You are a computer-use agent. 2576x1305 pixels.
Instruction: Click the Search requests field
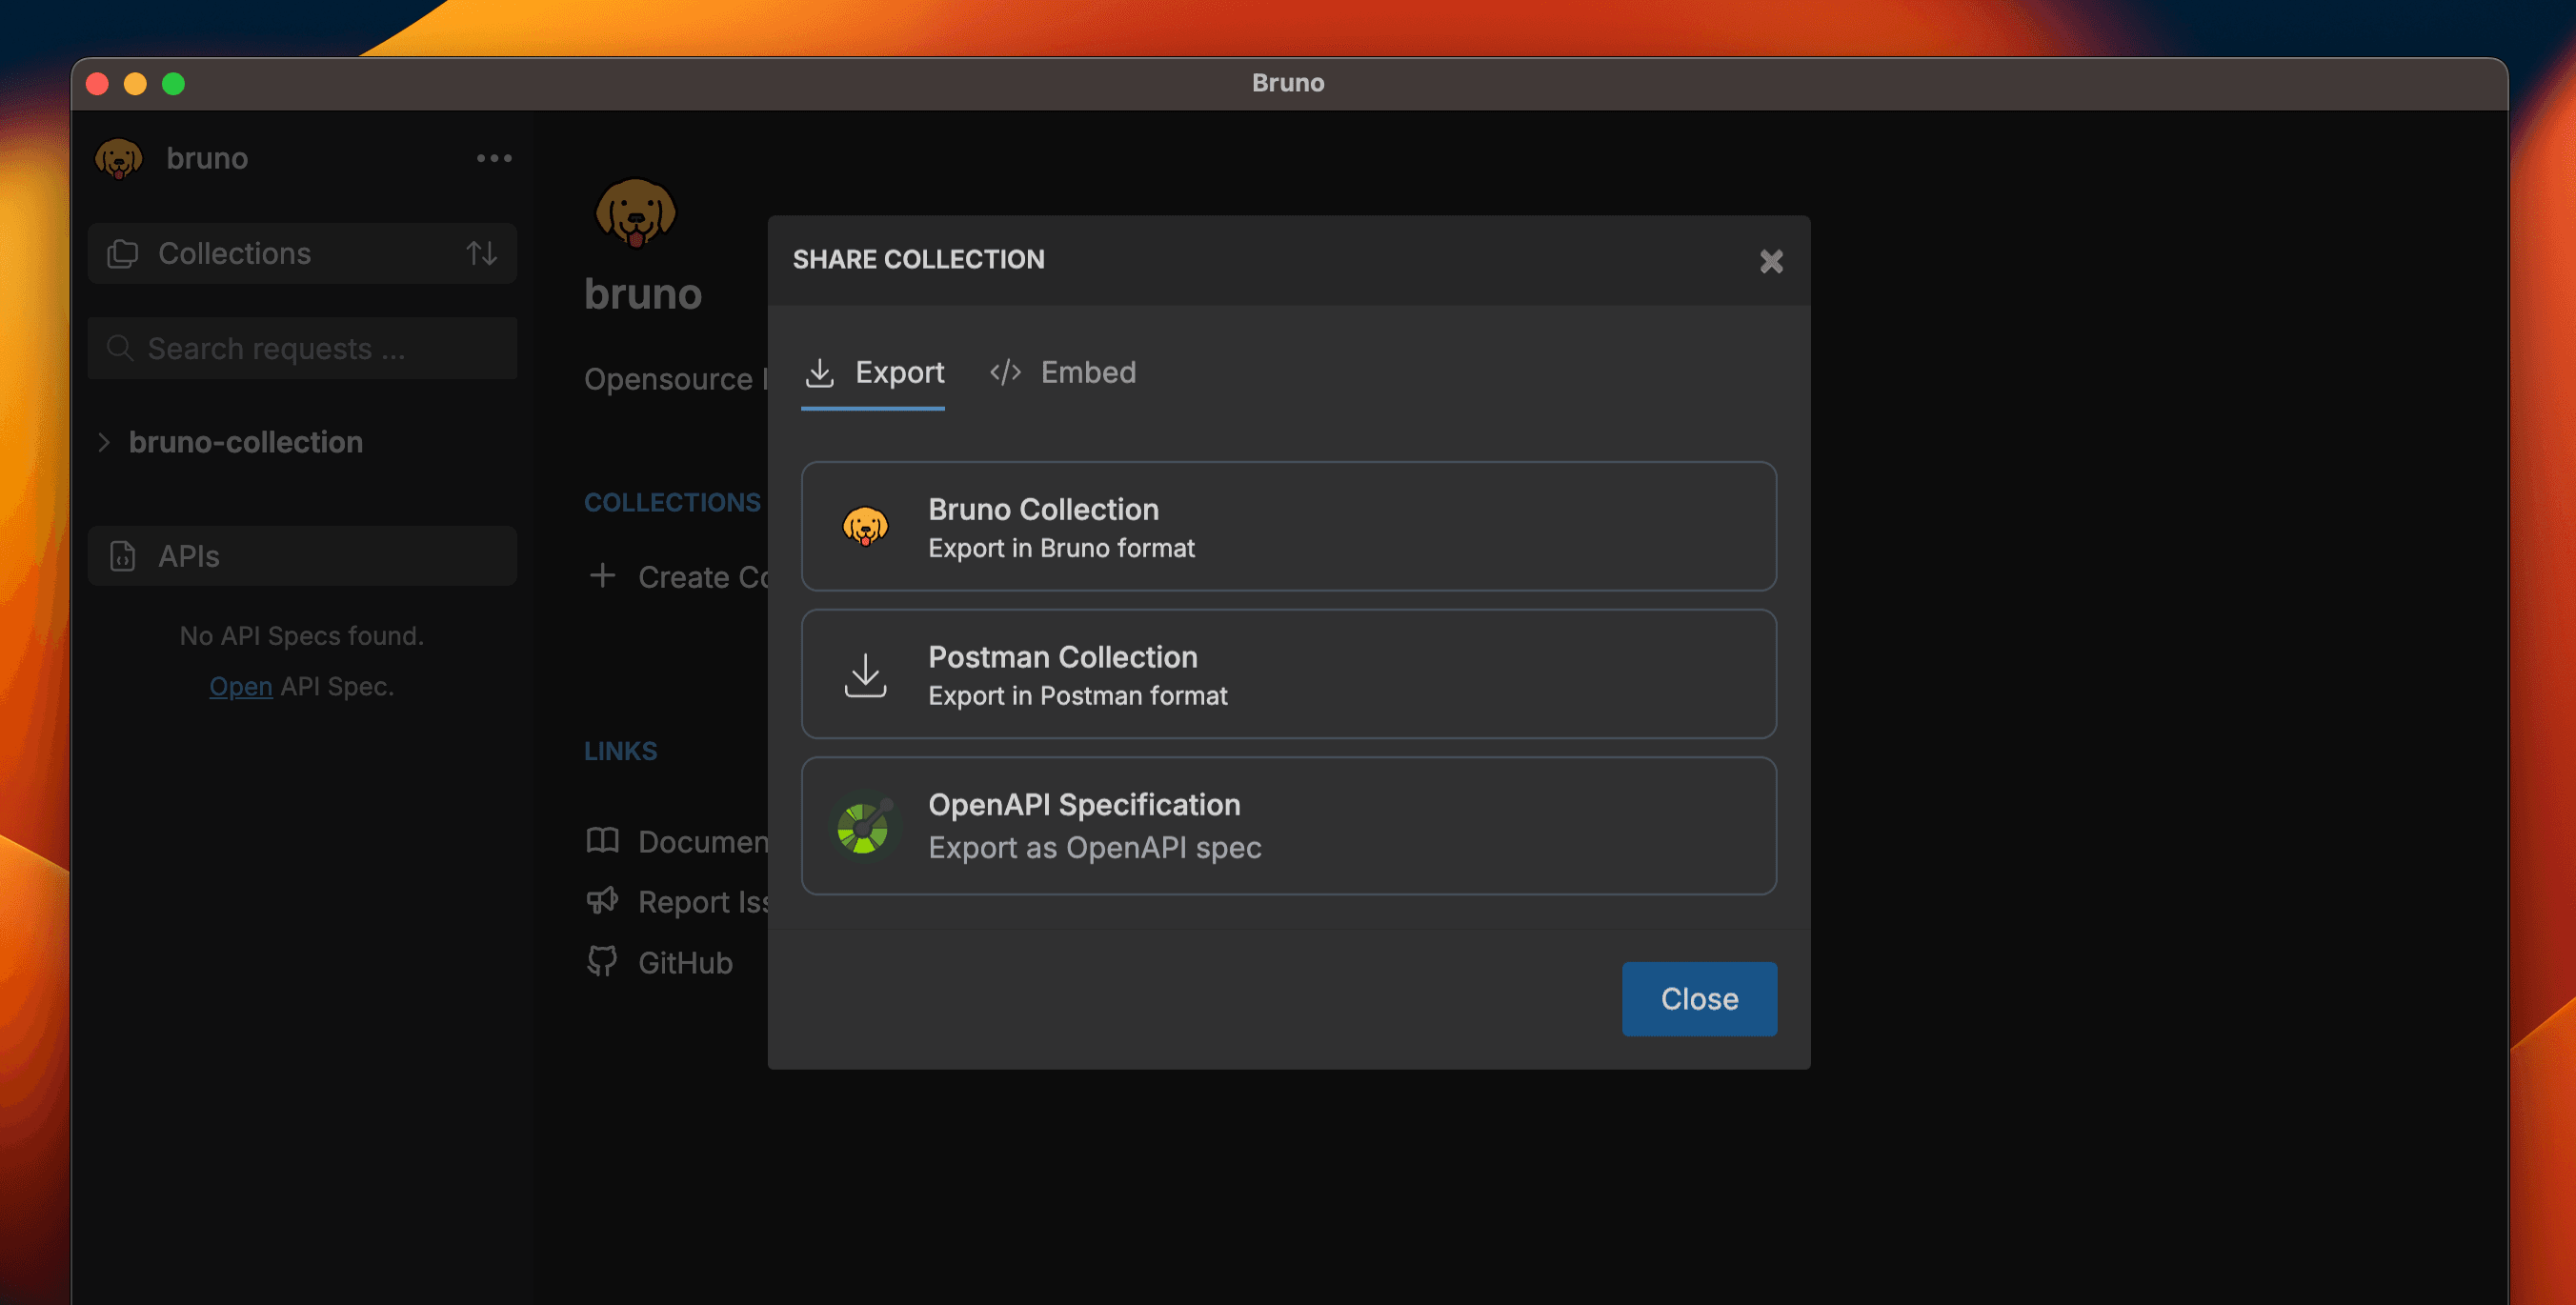pyautogui.click(x=302, y=348)
